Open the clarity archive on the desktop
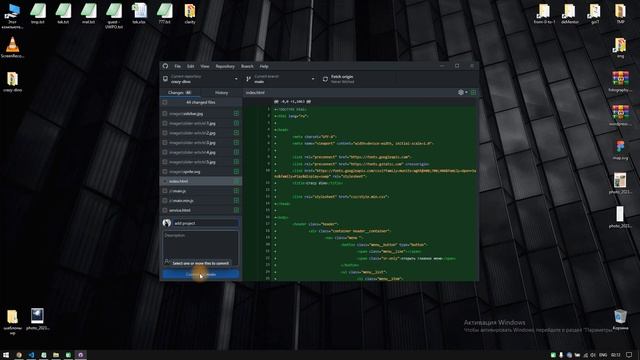The height and width of the screenshot is (360, 640). (190, 13)
